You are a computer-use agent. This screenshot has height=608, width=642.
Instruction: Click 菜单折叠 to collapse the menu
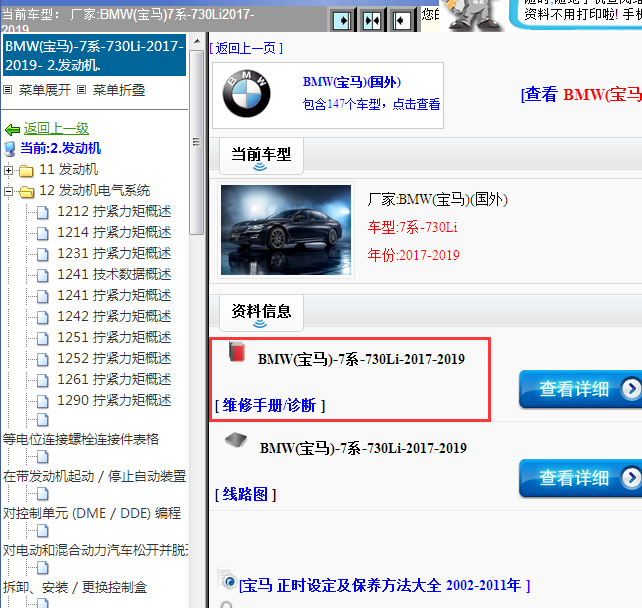point(119,90)
